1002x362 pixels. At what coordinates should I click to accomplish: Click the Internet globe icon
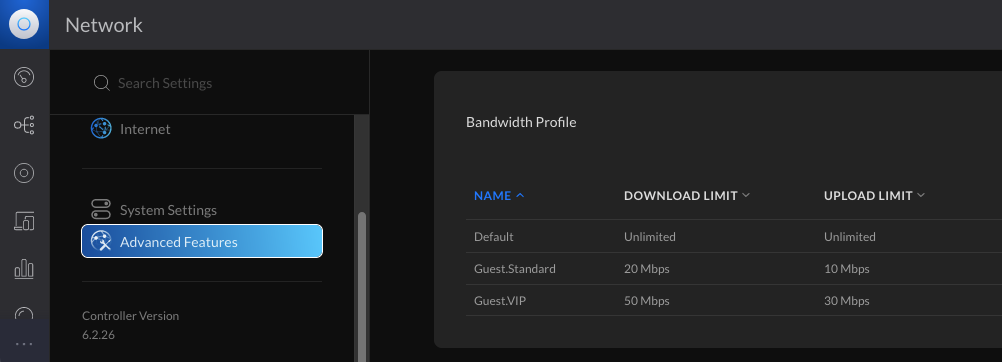(x=101, y=129)
